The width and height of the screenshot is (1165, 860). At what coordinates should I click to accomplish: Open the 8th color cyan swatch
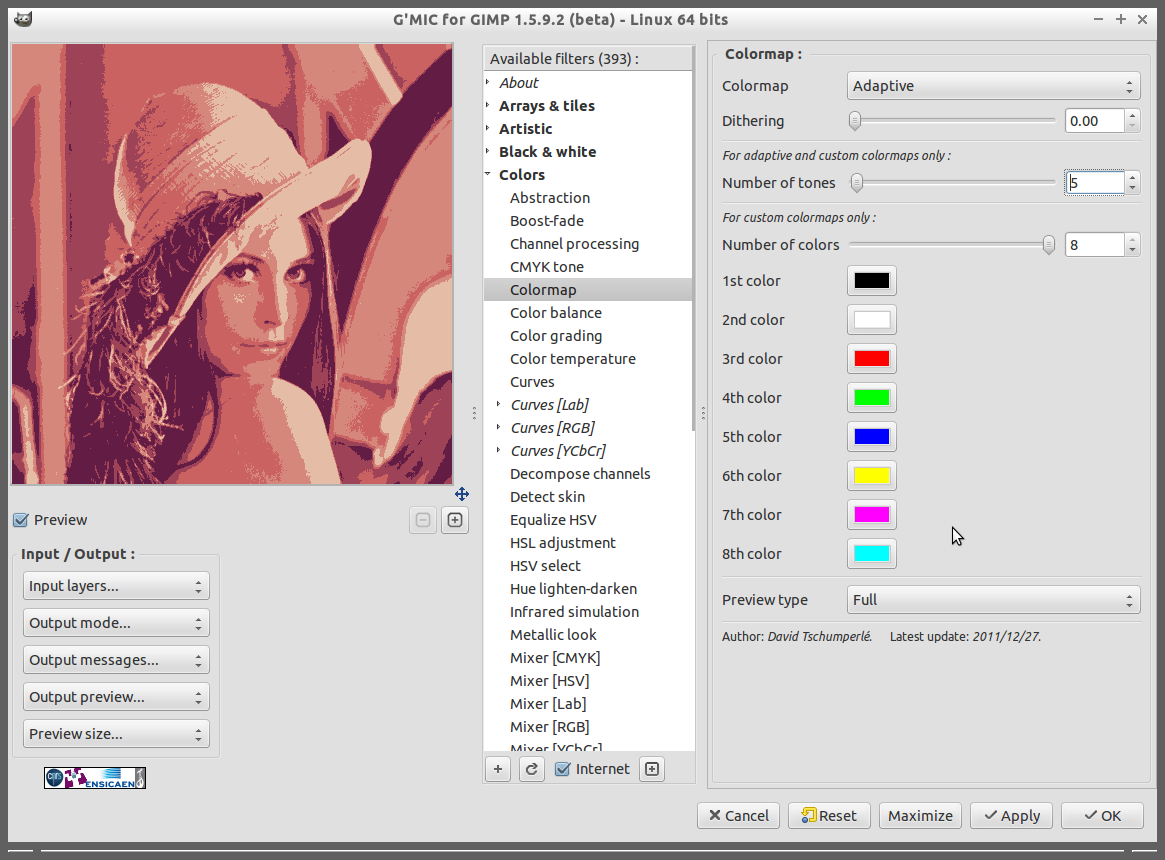(x=872, y=554)
